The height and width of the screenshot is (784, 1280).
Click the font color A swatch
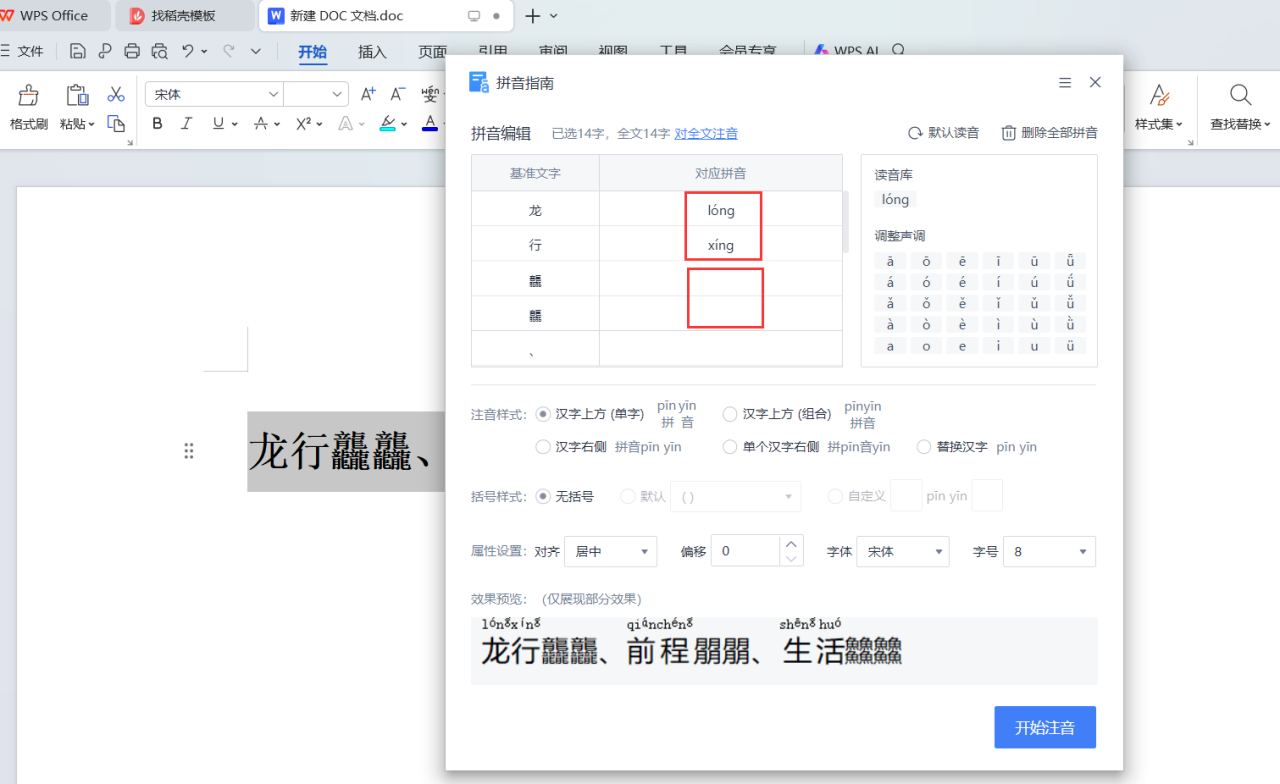pyautogui.click(x=430, y=124)
